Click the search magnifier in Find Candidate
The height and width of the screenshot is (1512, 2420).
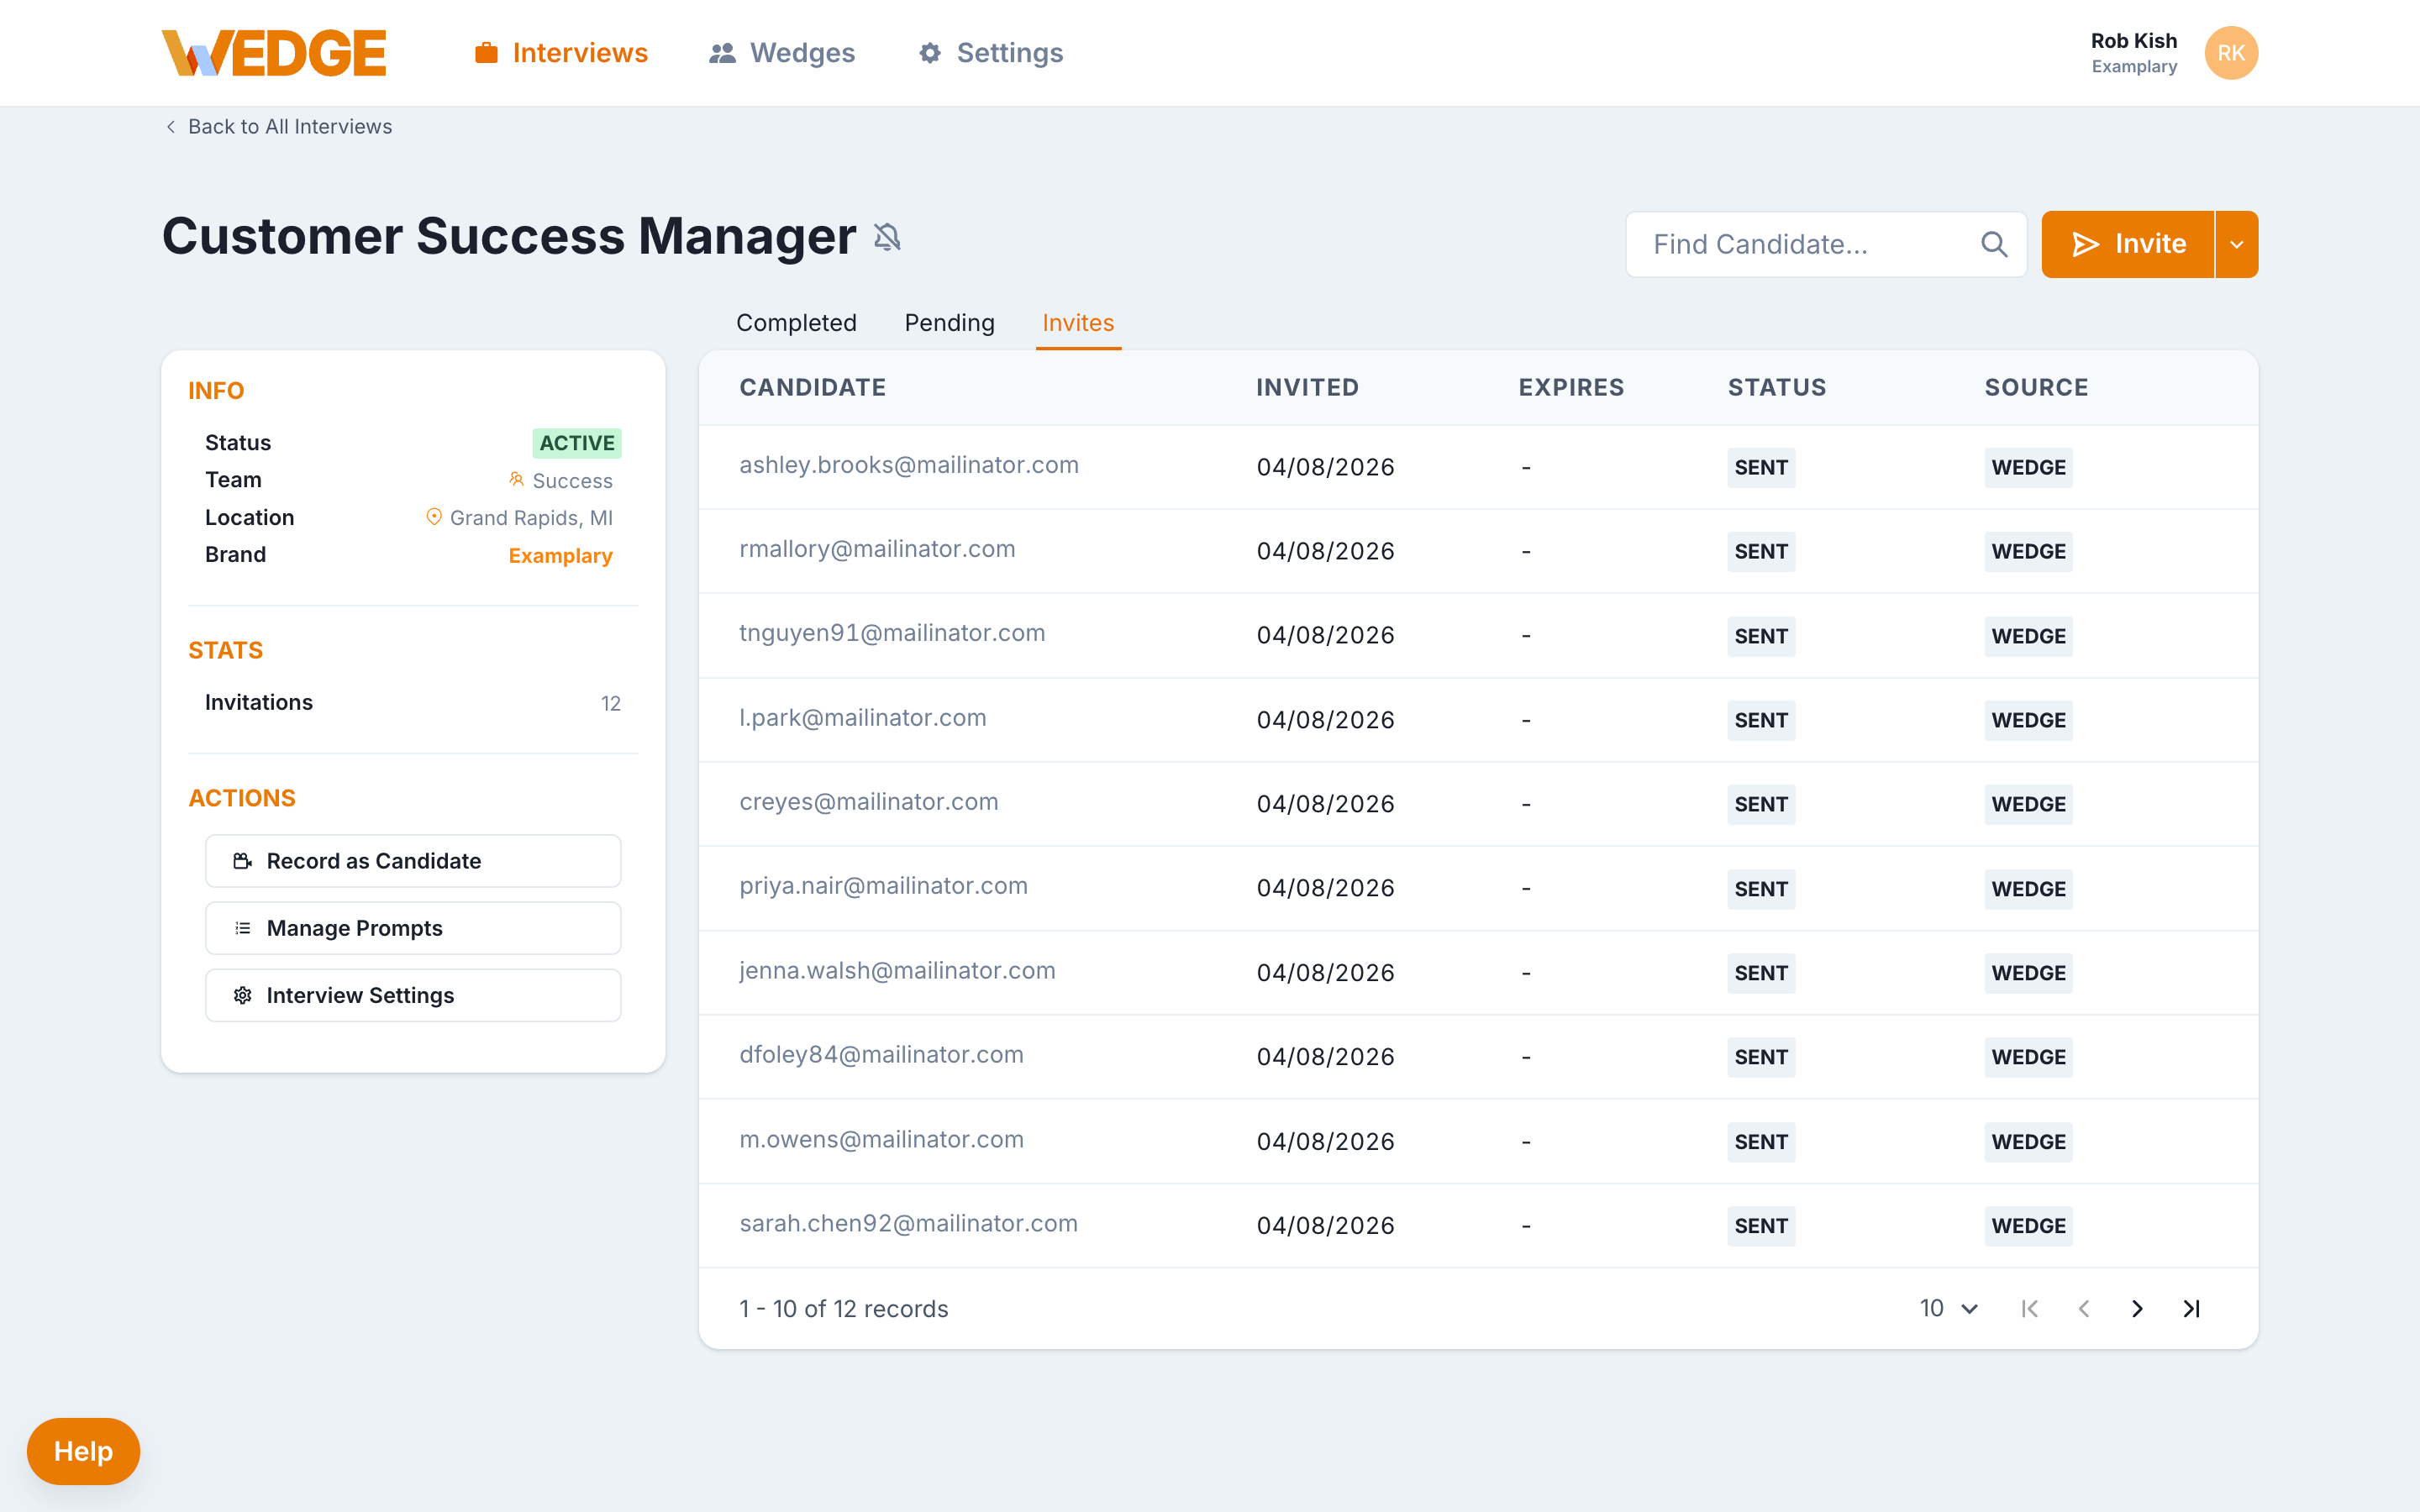1993,243
